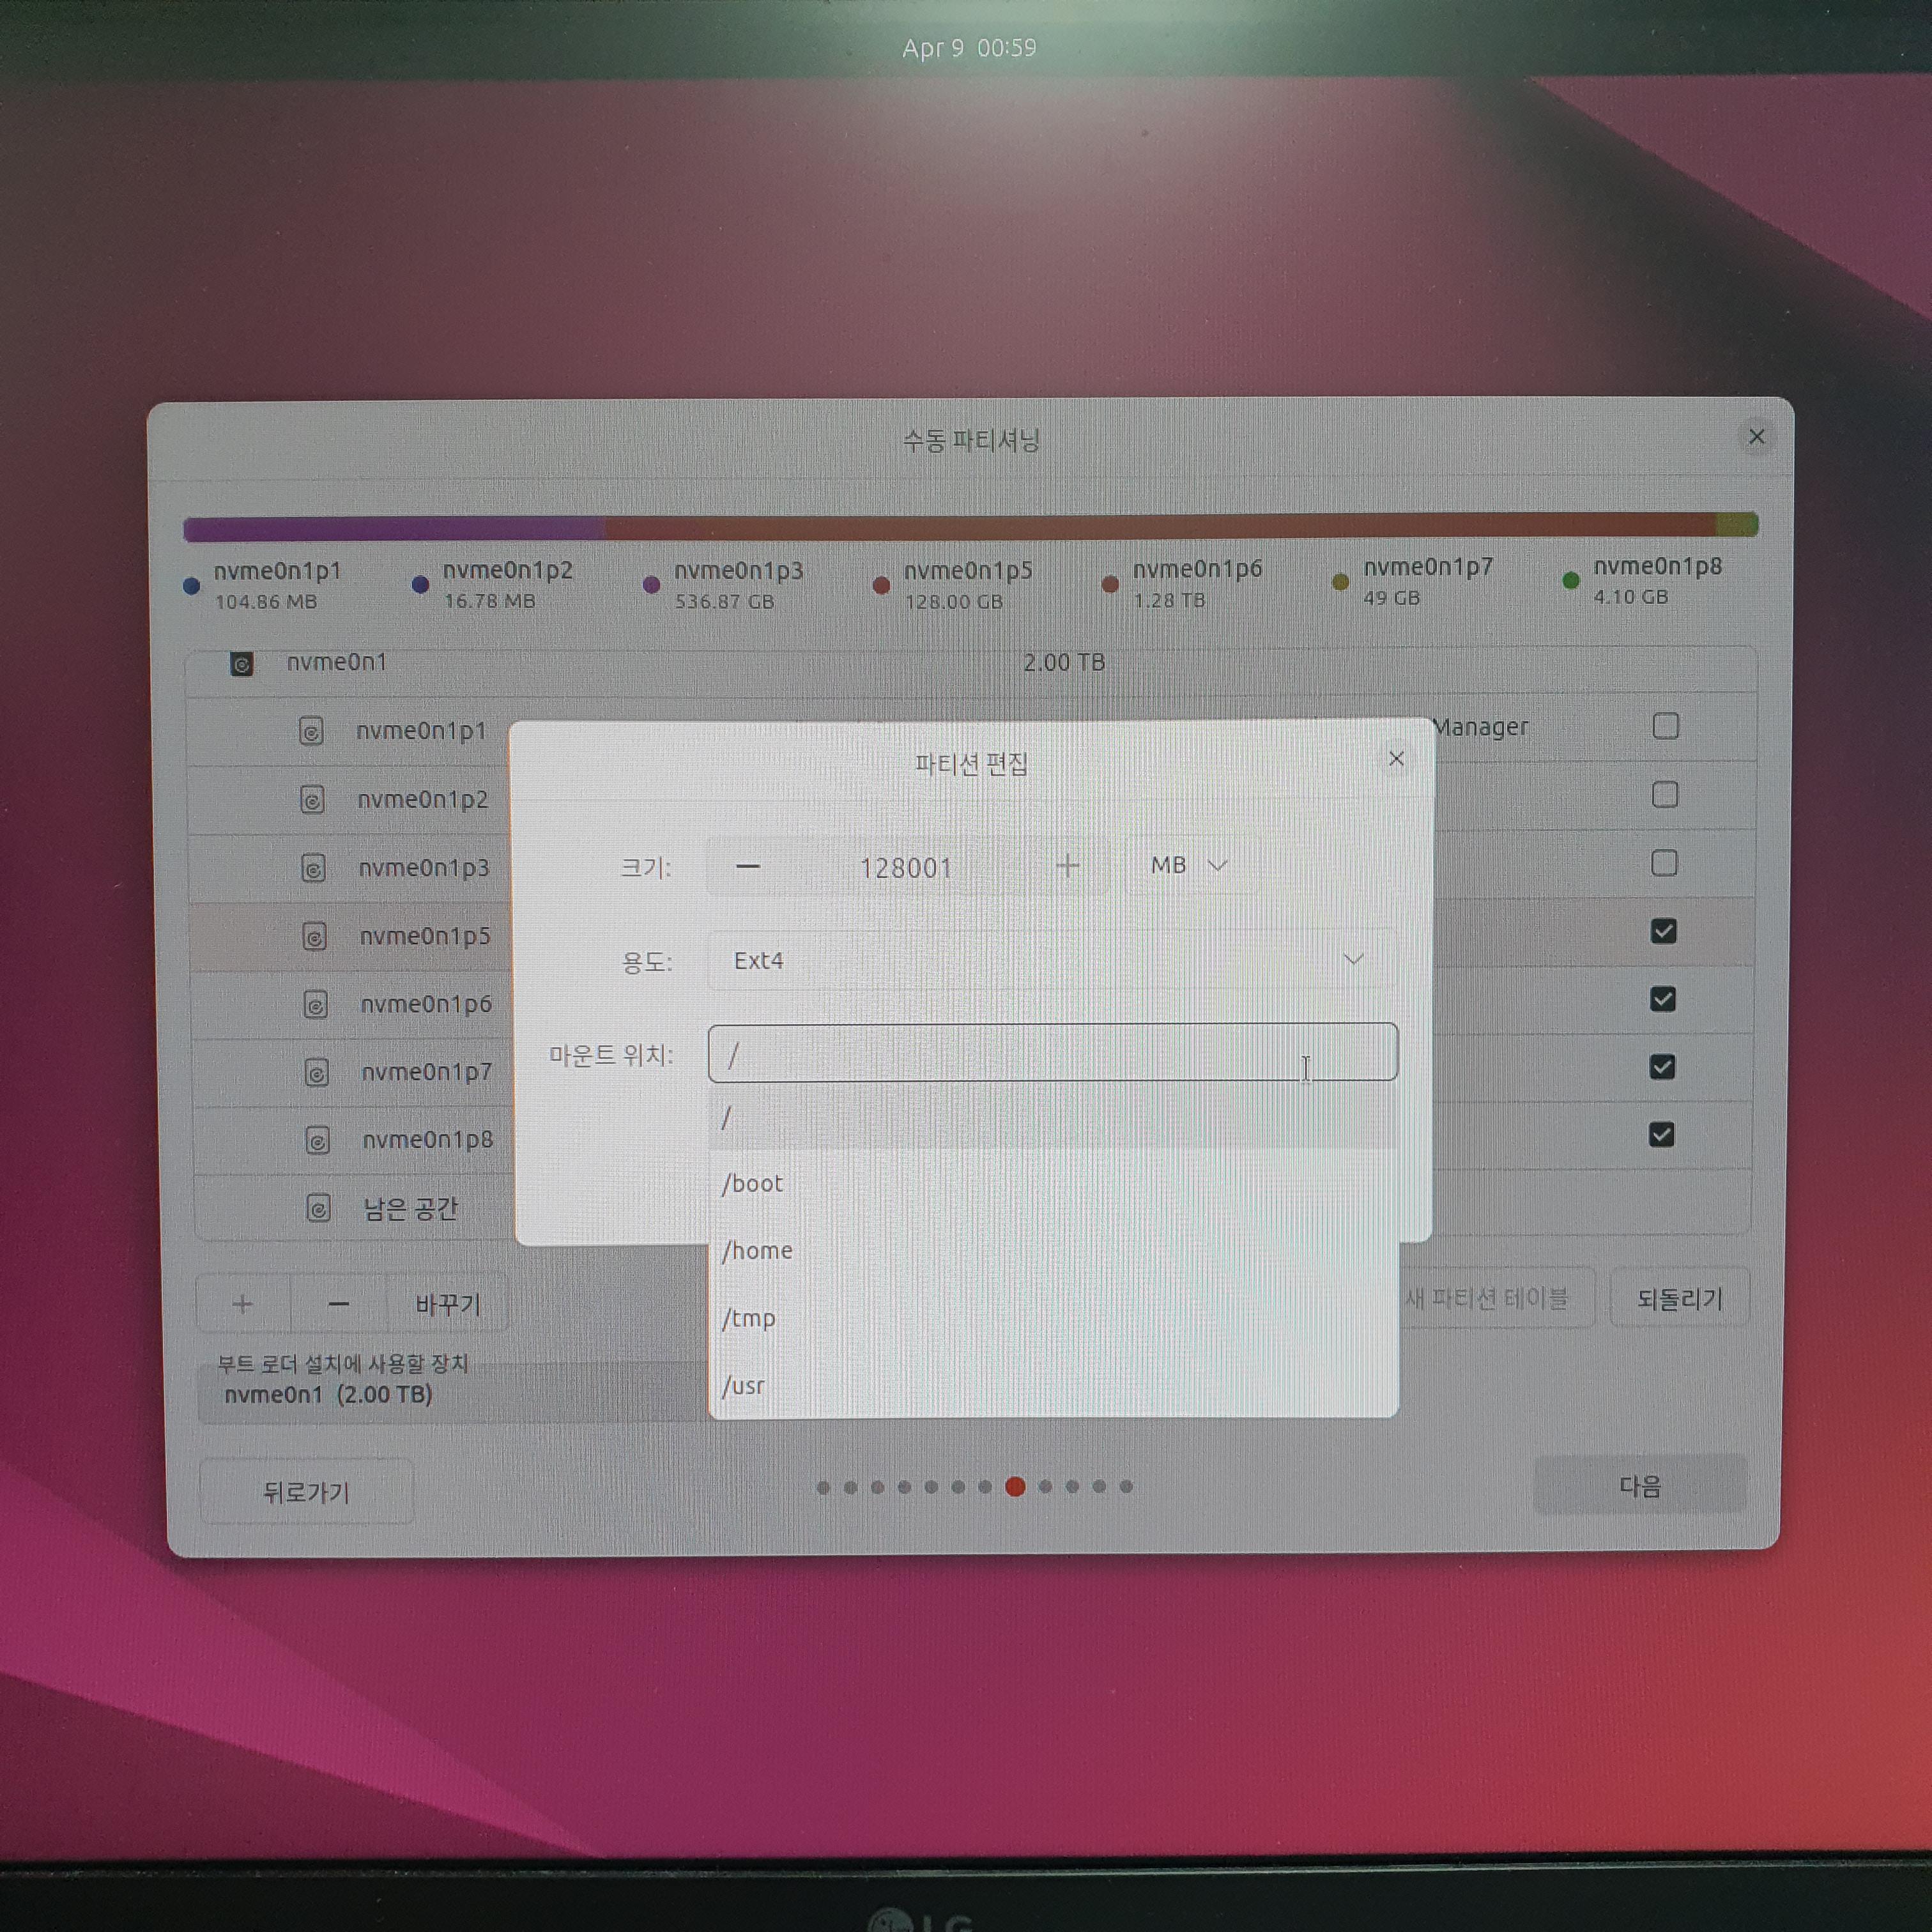This screenshot has height=1932, width=1932.
Task: Select the nvme0n1p3 partition row
Action: [x=350, y=868]
